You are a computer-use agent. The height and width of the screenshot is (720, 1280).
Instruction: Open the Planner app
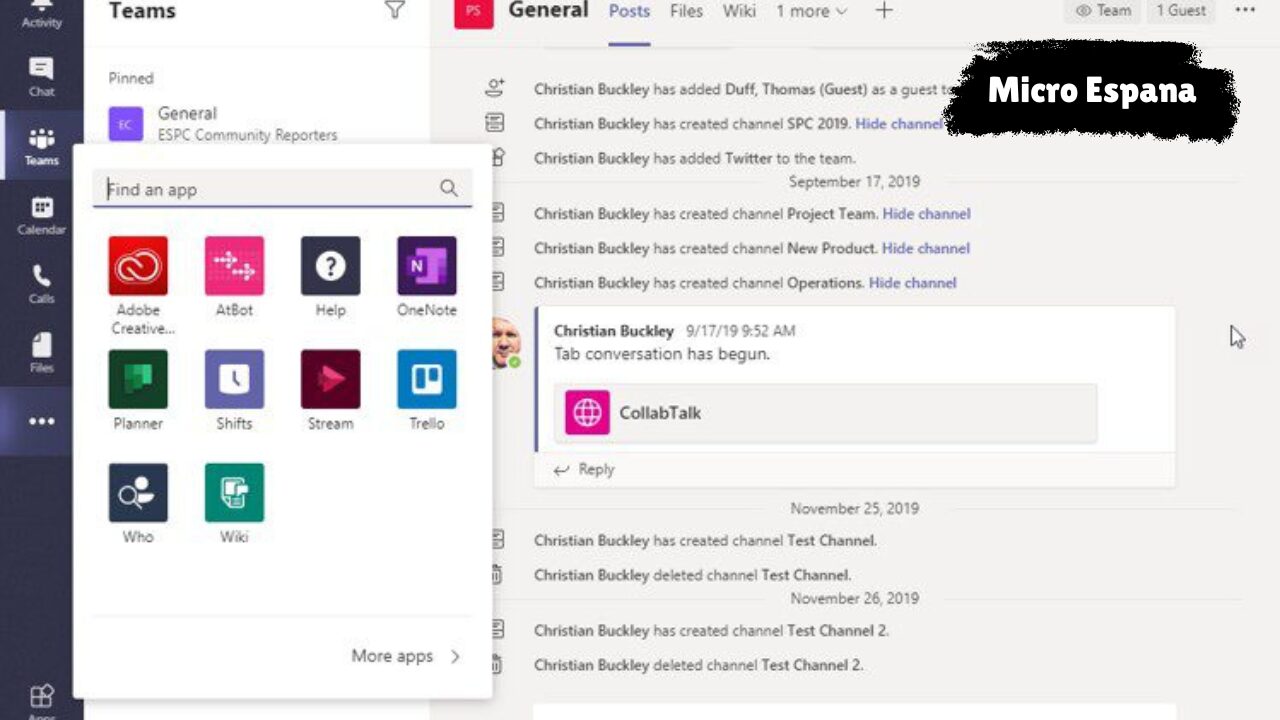click(x=137, y=379)
